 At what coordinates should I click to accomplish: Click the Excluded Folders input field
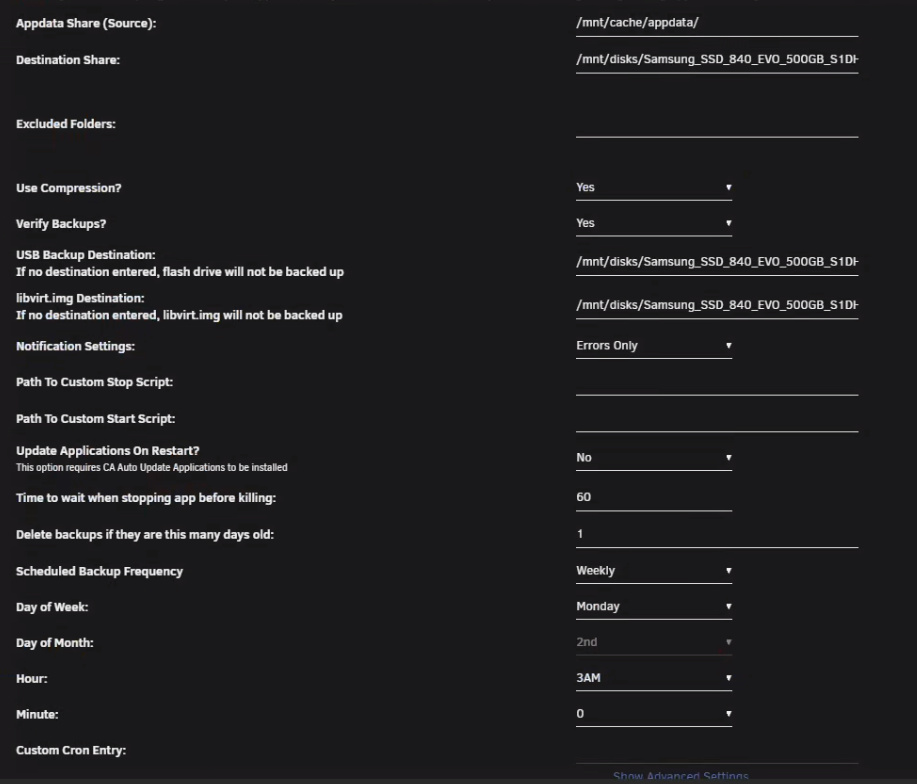click(x=716, y=124)
